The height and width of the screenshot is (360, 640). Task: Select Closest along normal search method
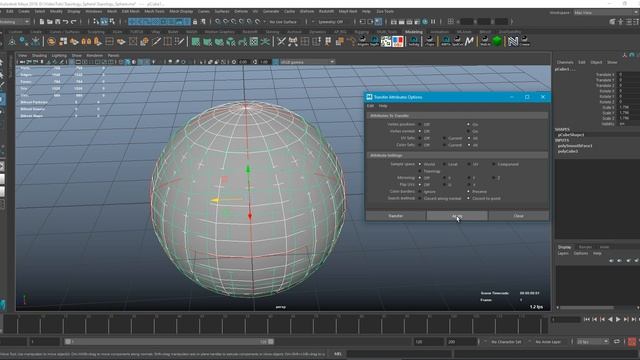click(x=420, y=198)
